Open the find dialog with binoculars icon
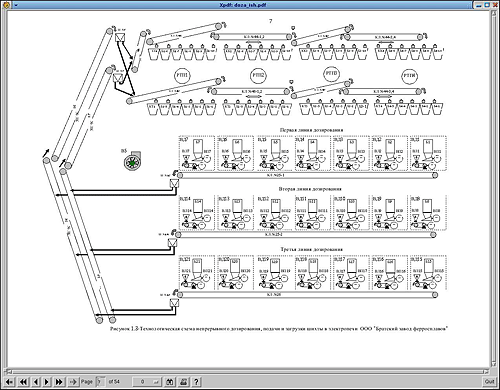Image resolution: width=500 pixels, height=390 pixels. coord(170,381)
